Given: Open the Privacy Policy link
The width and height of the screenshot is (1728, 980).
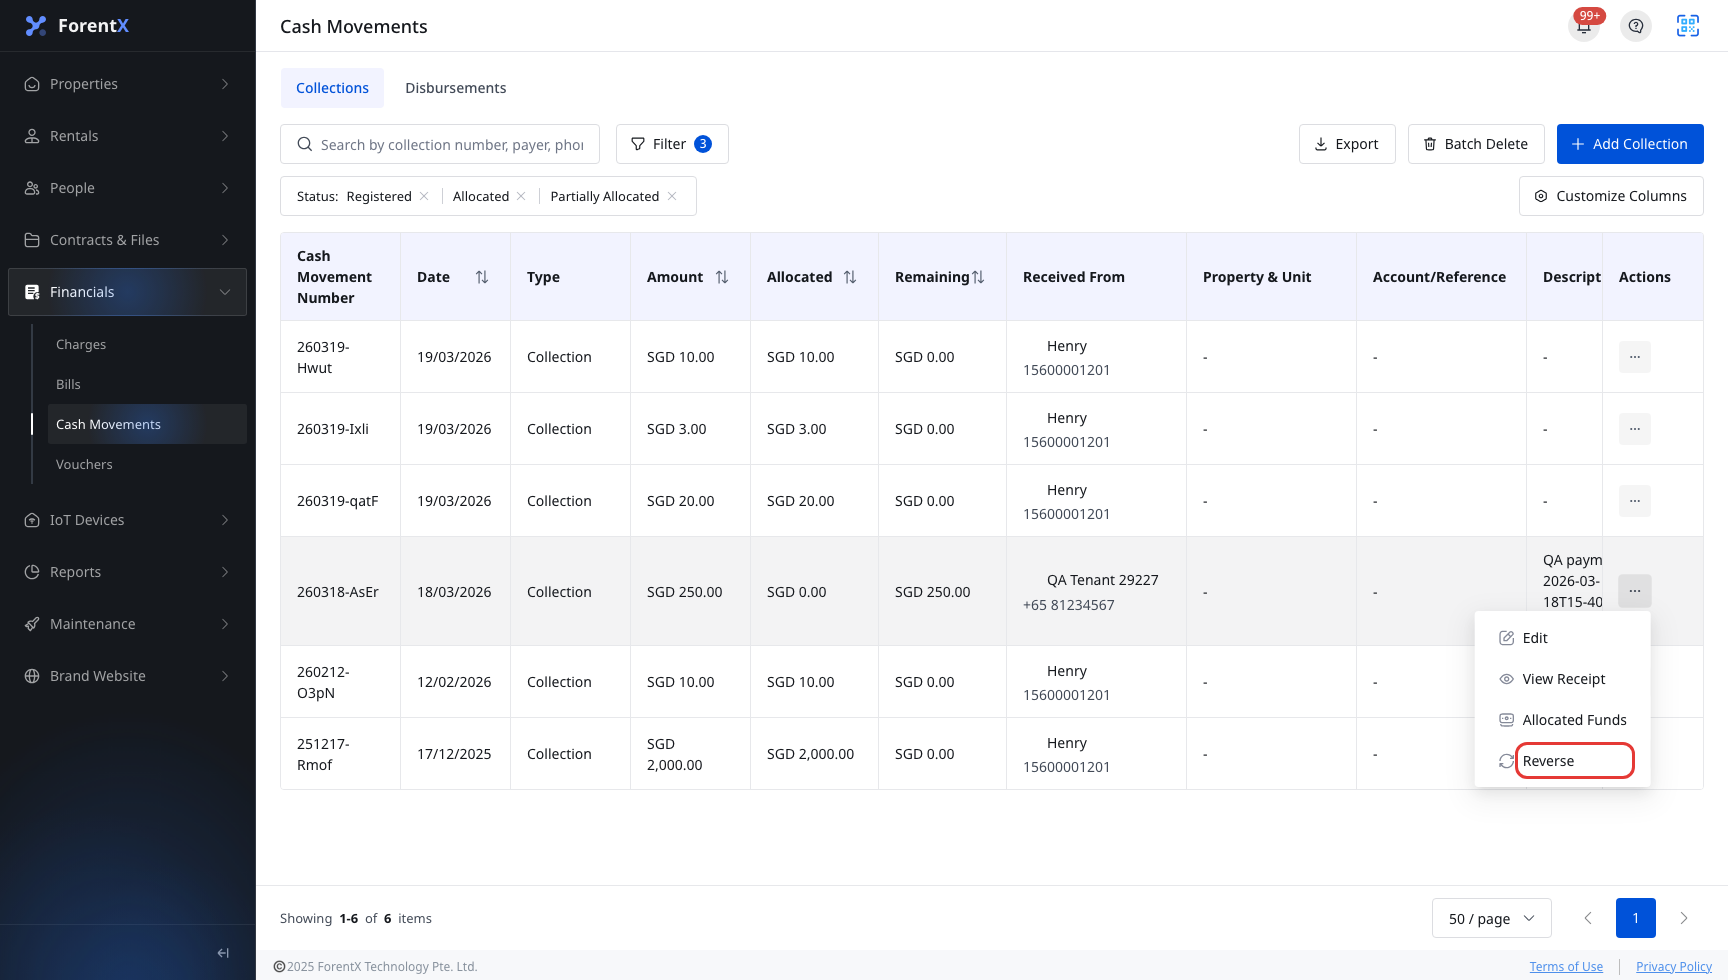Looking at the screenshot, I should pyautogui.click(x=1674, y=966).
